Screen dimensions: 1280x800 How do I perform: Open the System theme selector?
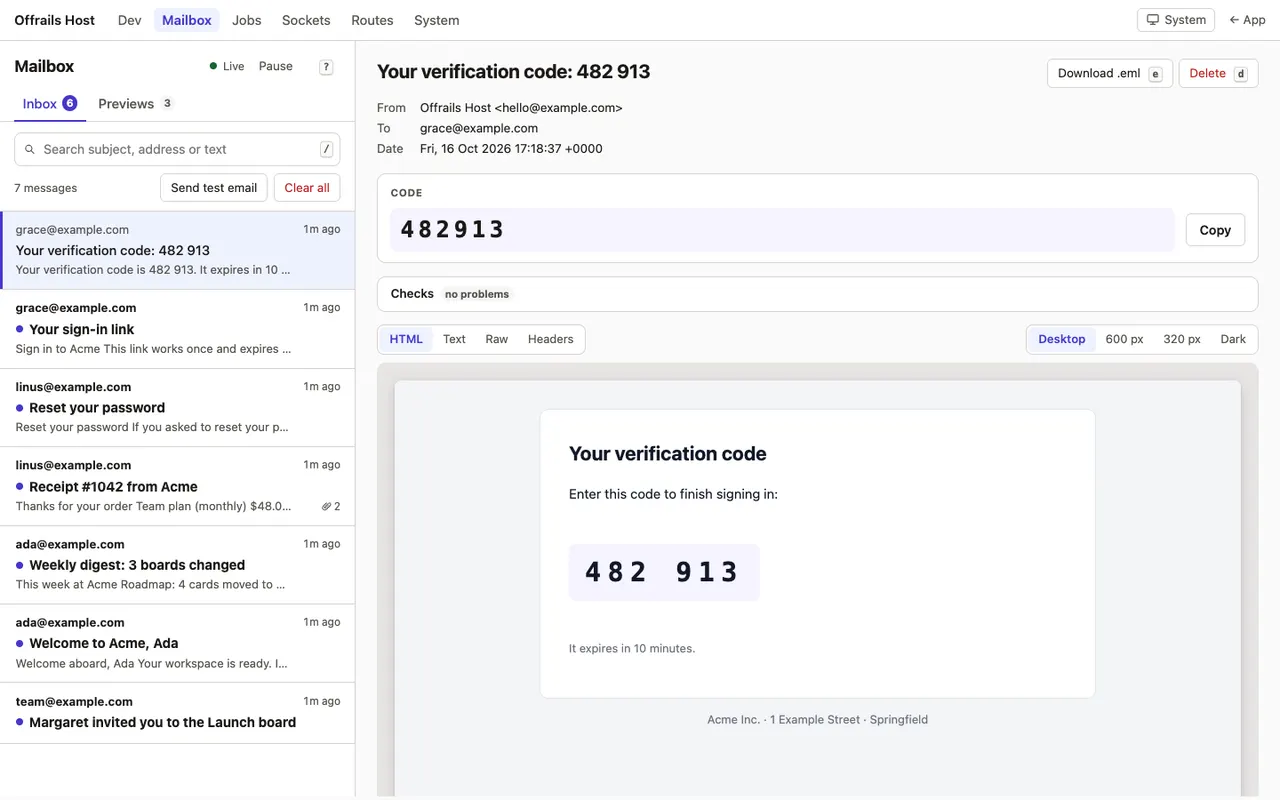1176,20
